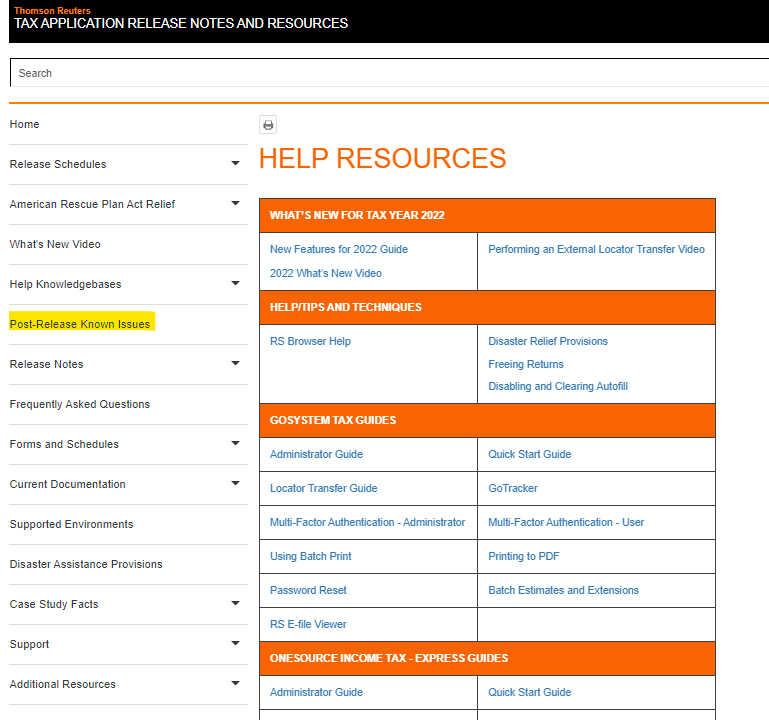Select Forms and Schedules menu label
This screenshot has width=769, height=720.
tap(64, 444)
